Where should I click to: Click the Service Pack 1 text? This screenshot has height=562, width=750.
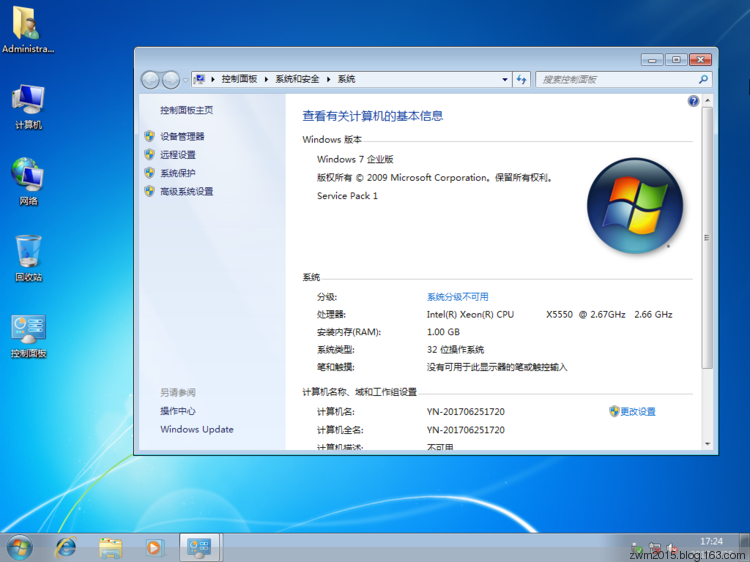tap(347, 196)
